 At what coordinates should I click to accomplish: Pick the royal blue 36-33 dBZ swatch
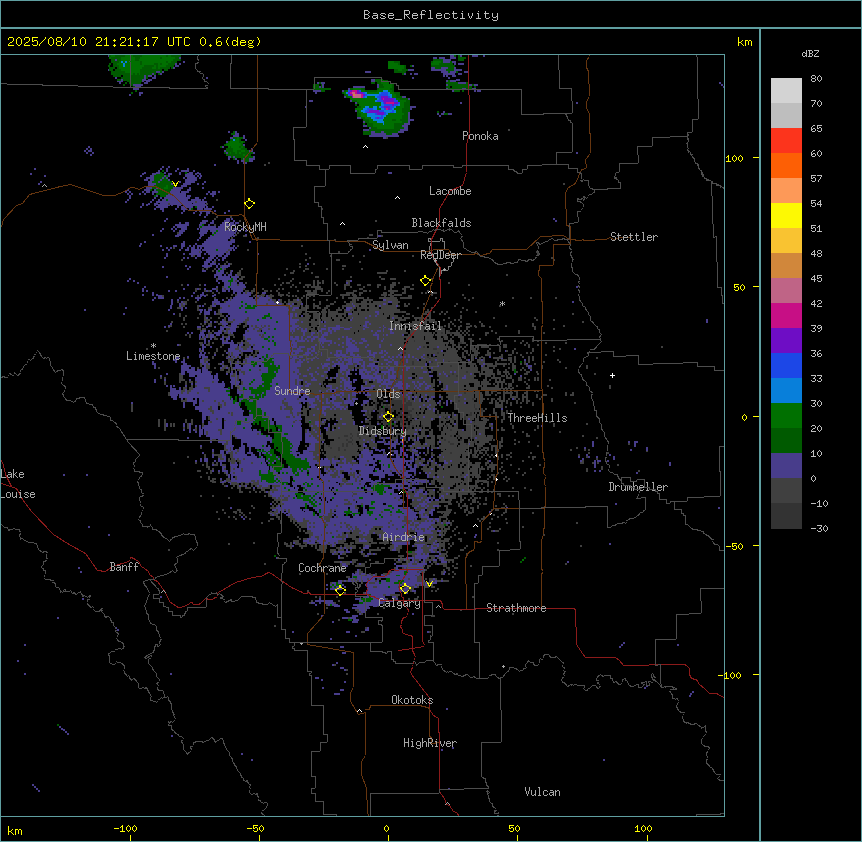pos(786,365)
